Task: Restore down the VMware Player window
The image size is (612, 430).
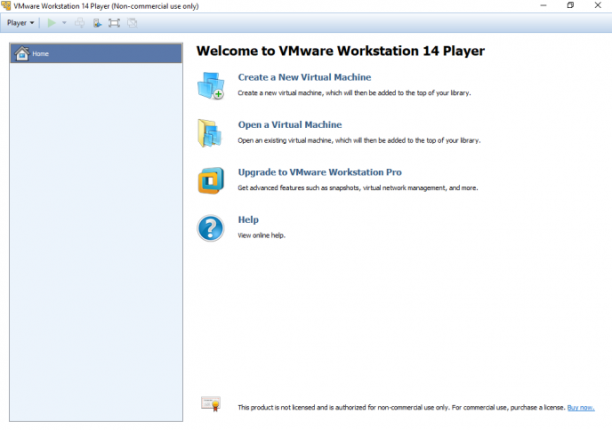Action: [x=570, y=5]
